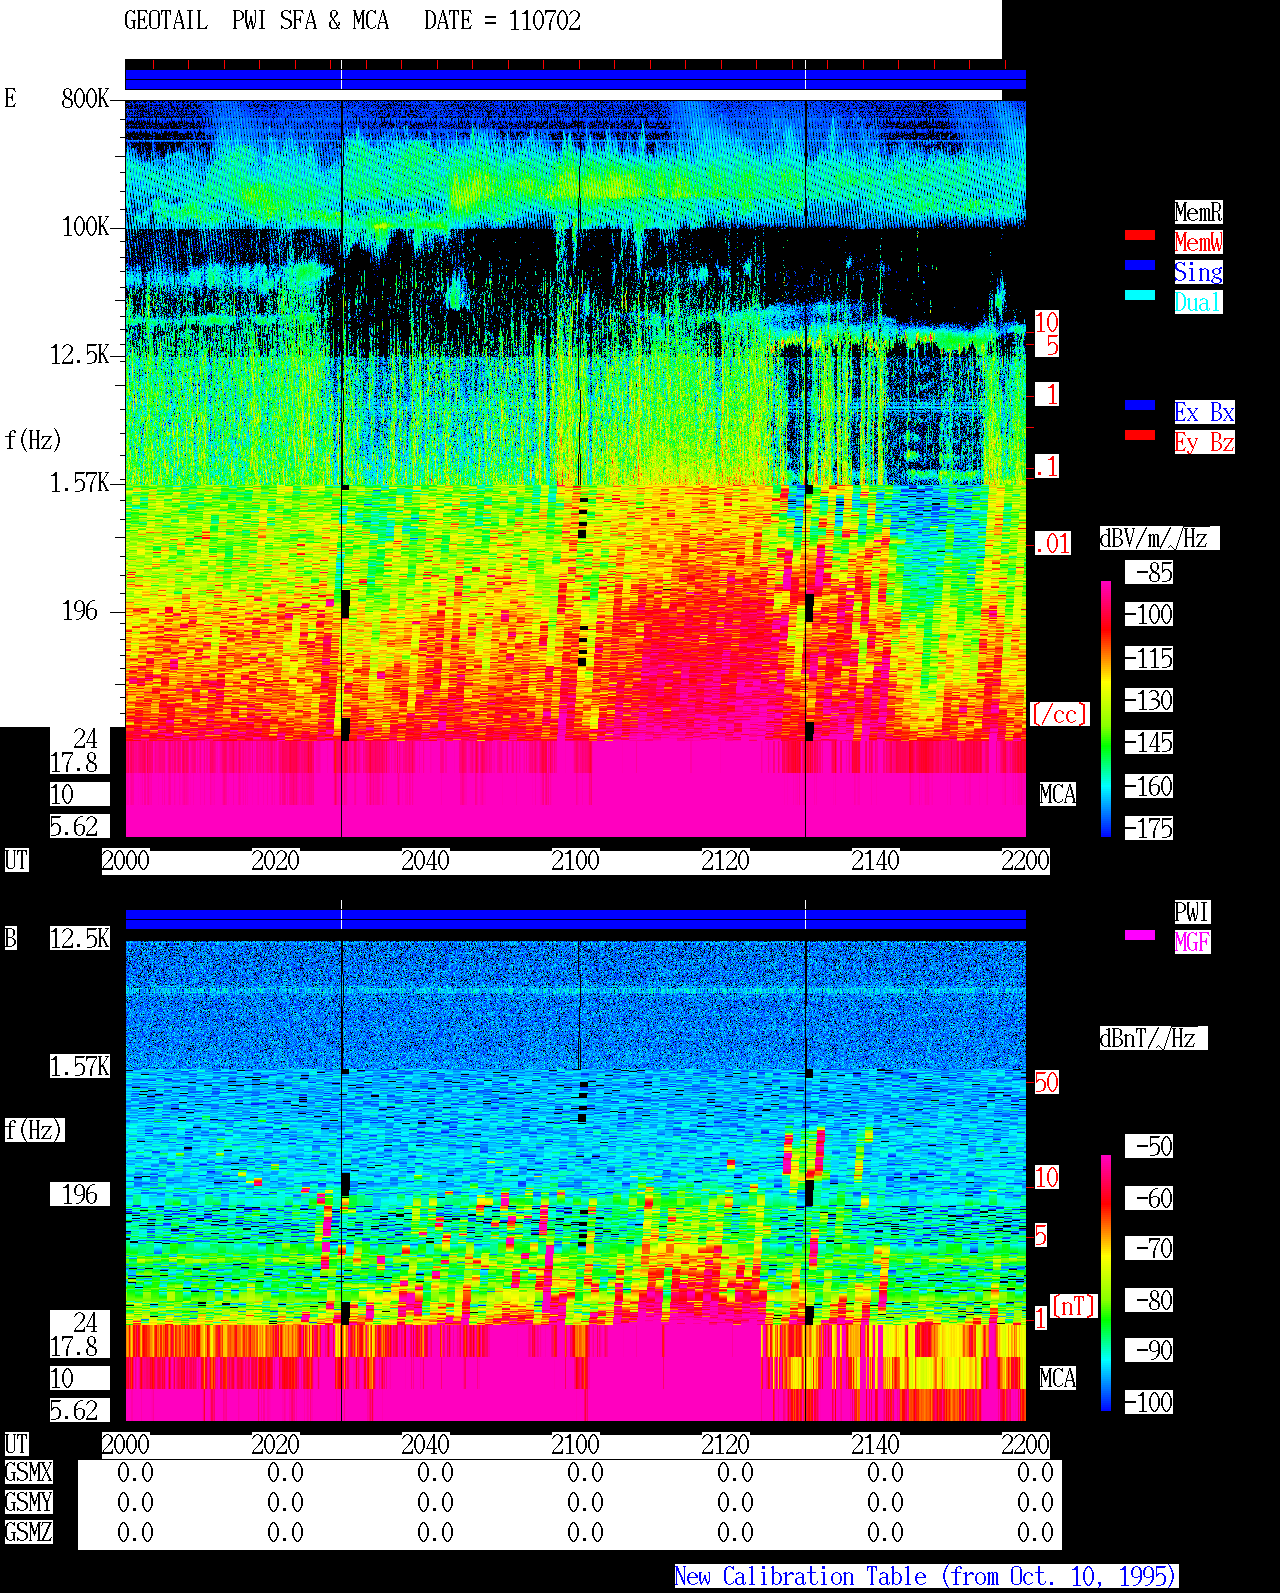Click the red MemW legend swatch
The height and width of the screenshot is (1593, 1280).
[1140, 235]
